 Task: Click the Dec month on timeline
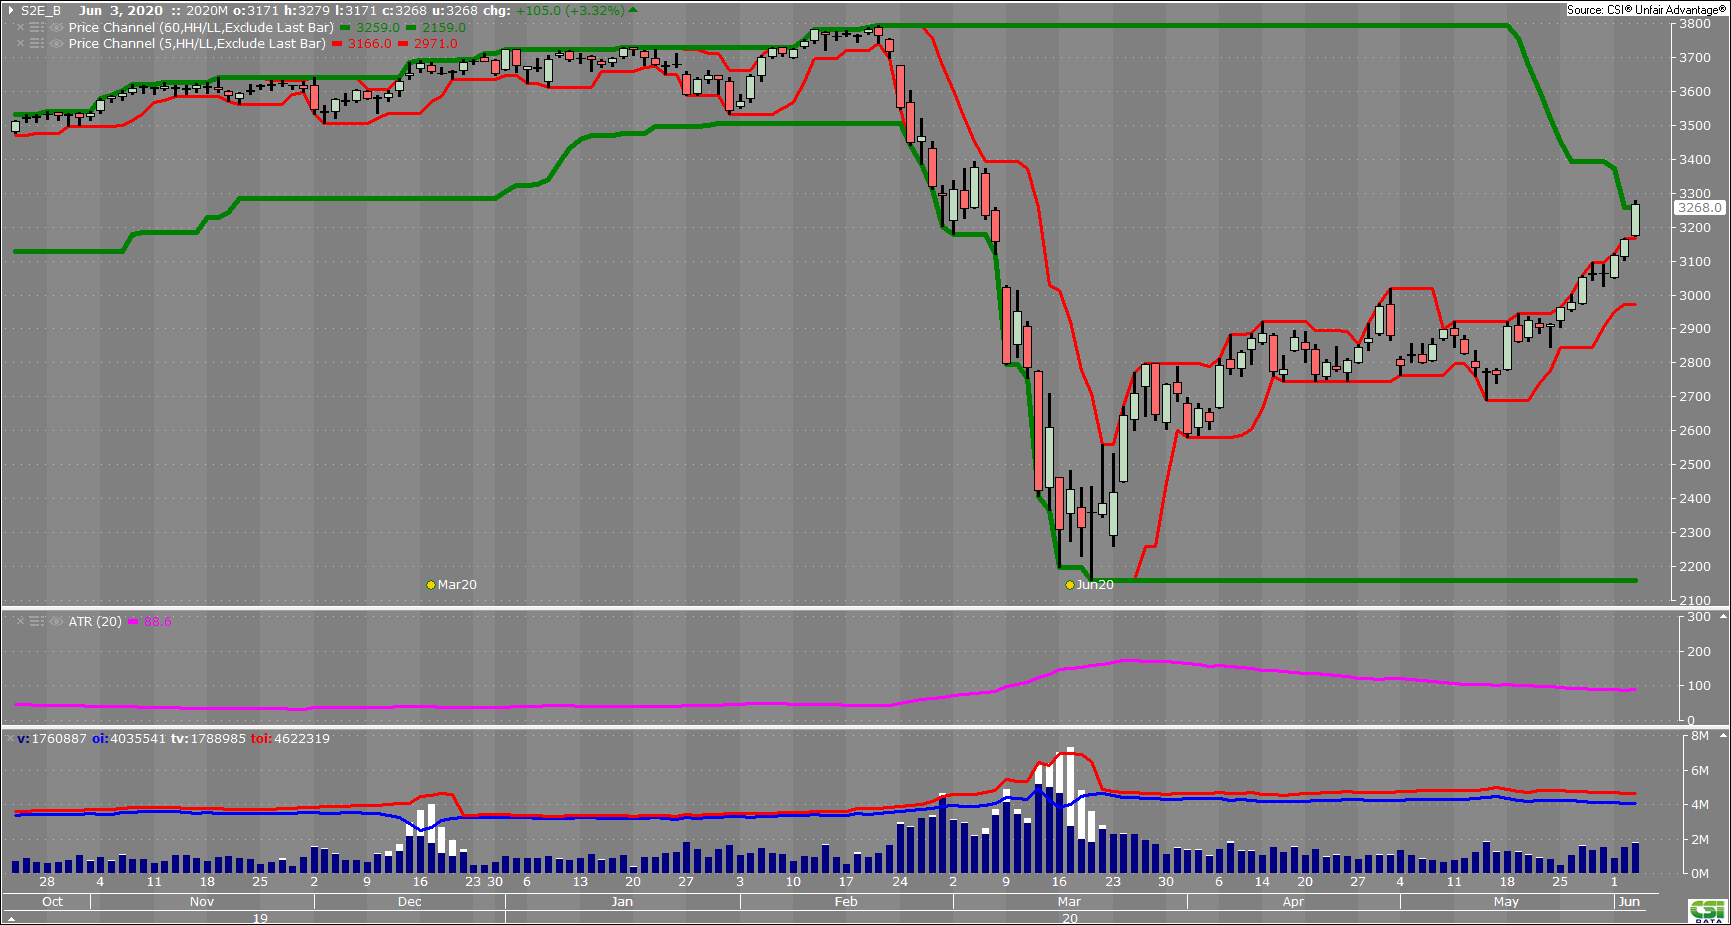(410, 901)
